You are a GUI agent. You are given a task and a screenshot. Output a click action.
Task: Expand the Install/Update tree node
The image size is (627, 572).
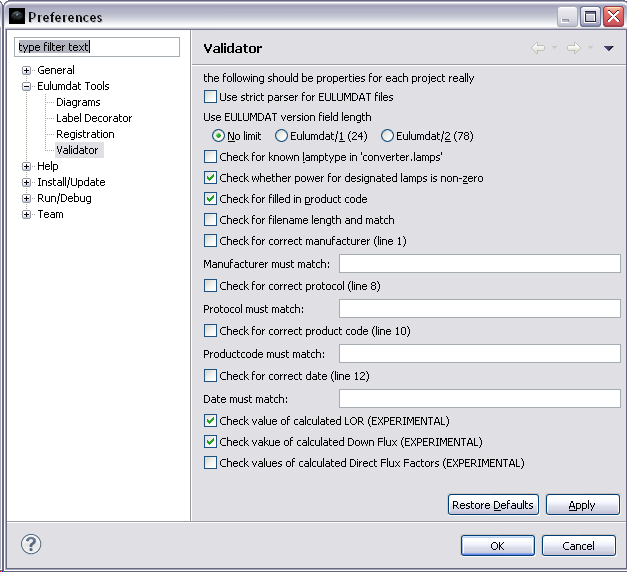tap(26, 182)
